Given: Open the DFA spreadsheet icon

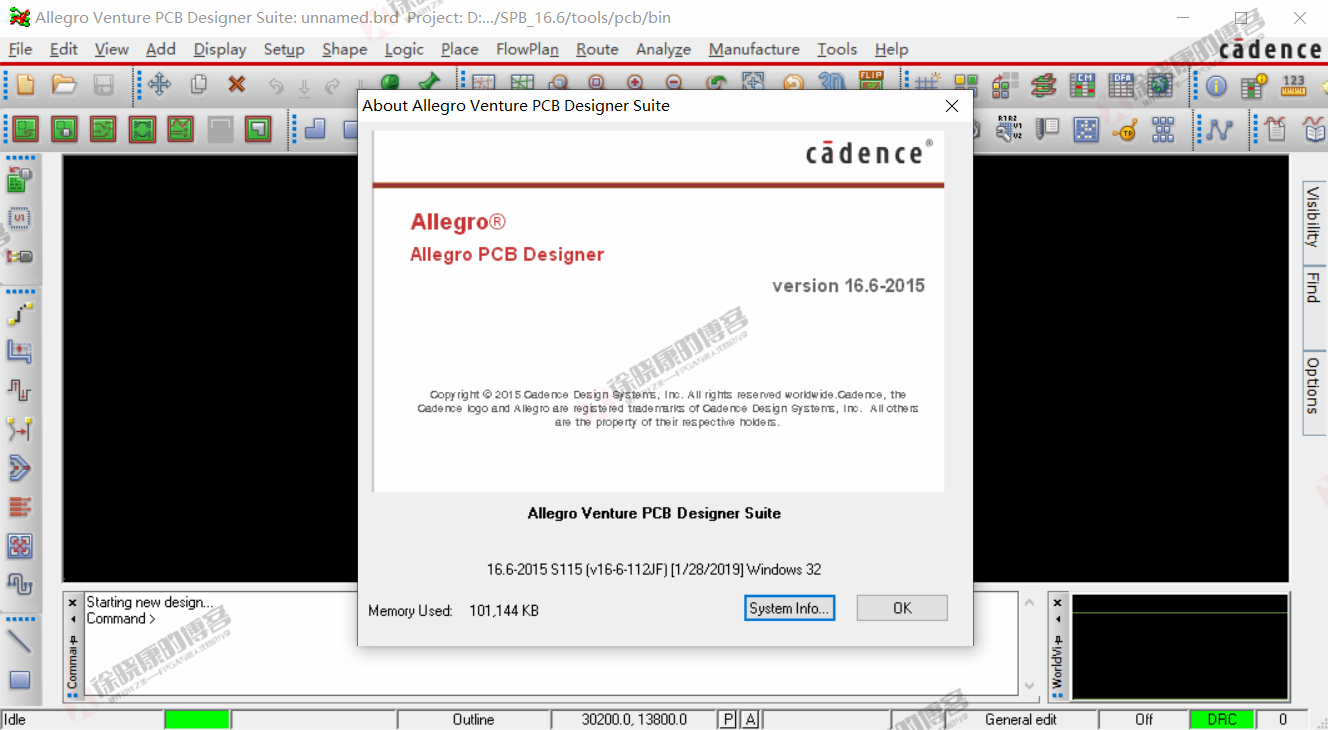Looking at the screenshot, I should (x=1121, y=85).
